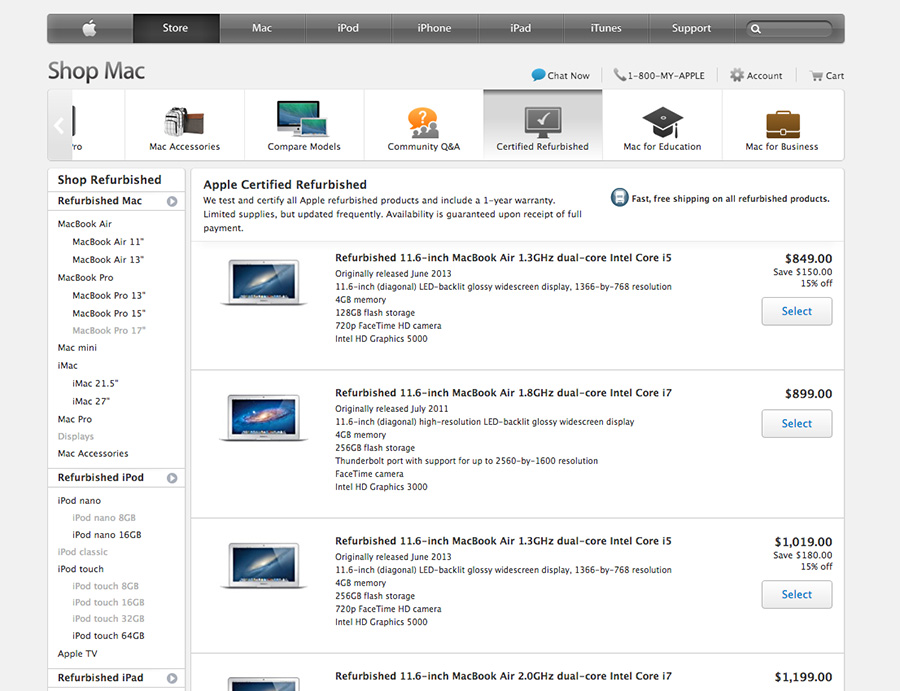
Task: Open Mac Accessories in the sidebar list
Action: [x=93, y=453]
